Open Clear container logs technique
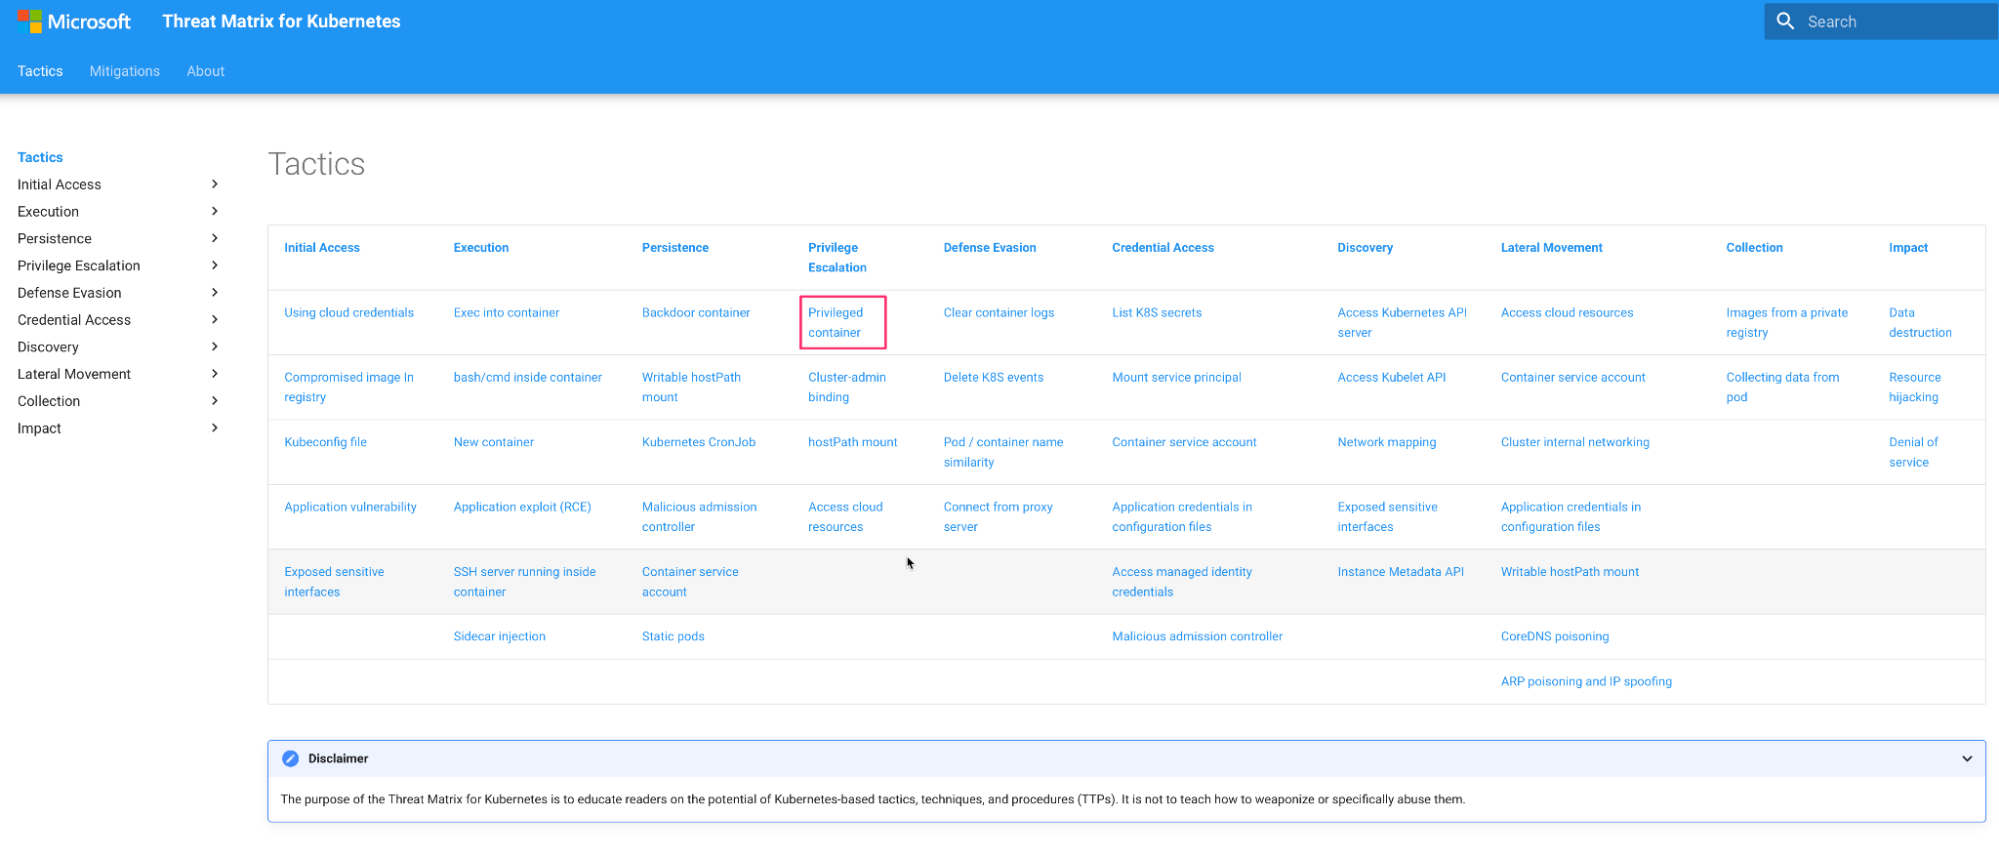Image resolution: width=1999 pixels, height=841 pixels. pos(998,313)
